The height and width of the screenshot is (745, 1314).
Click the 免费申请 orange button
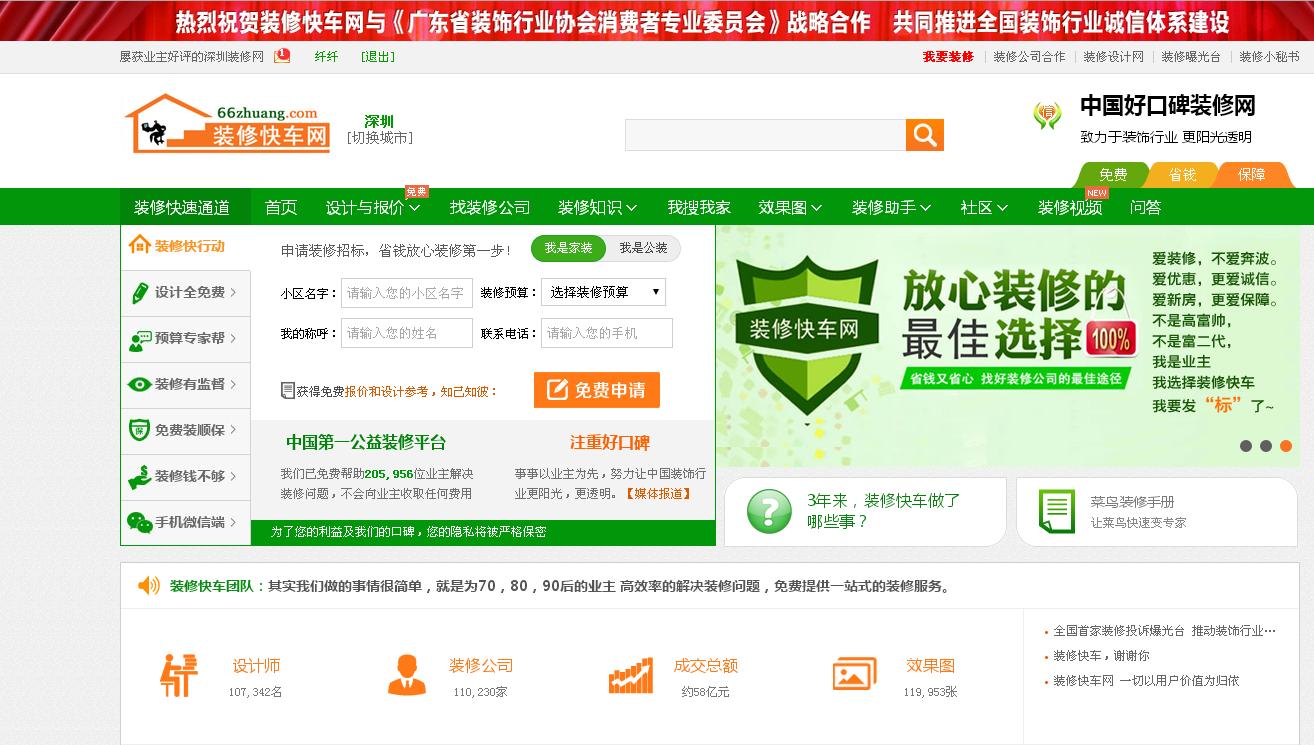tap(597, 388)
